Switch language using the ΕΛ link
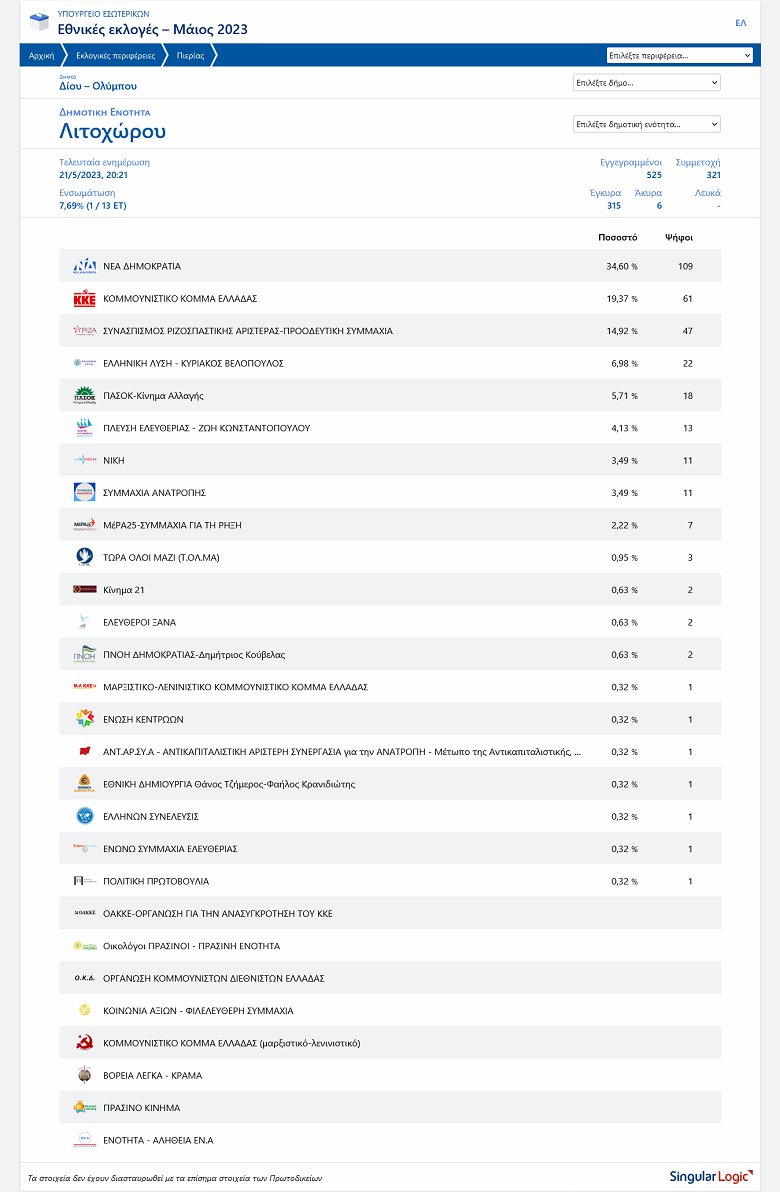Screen dimensions: 780x1192 tap(741, 22)
